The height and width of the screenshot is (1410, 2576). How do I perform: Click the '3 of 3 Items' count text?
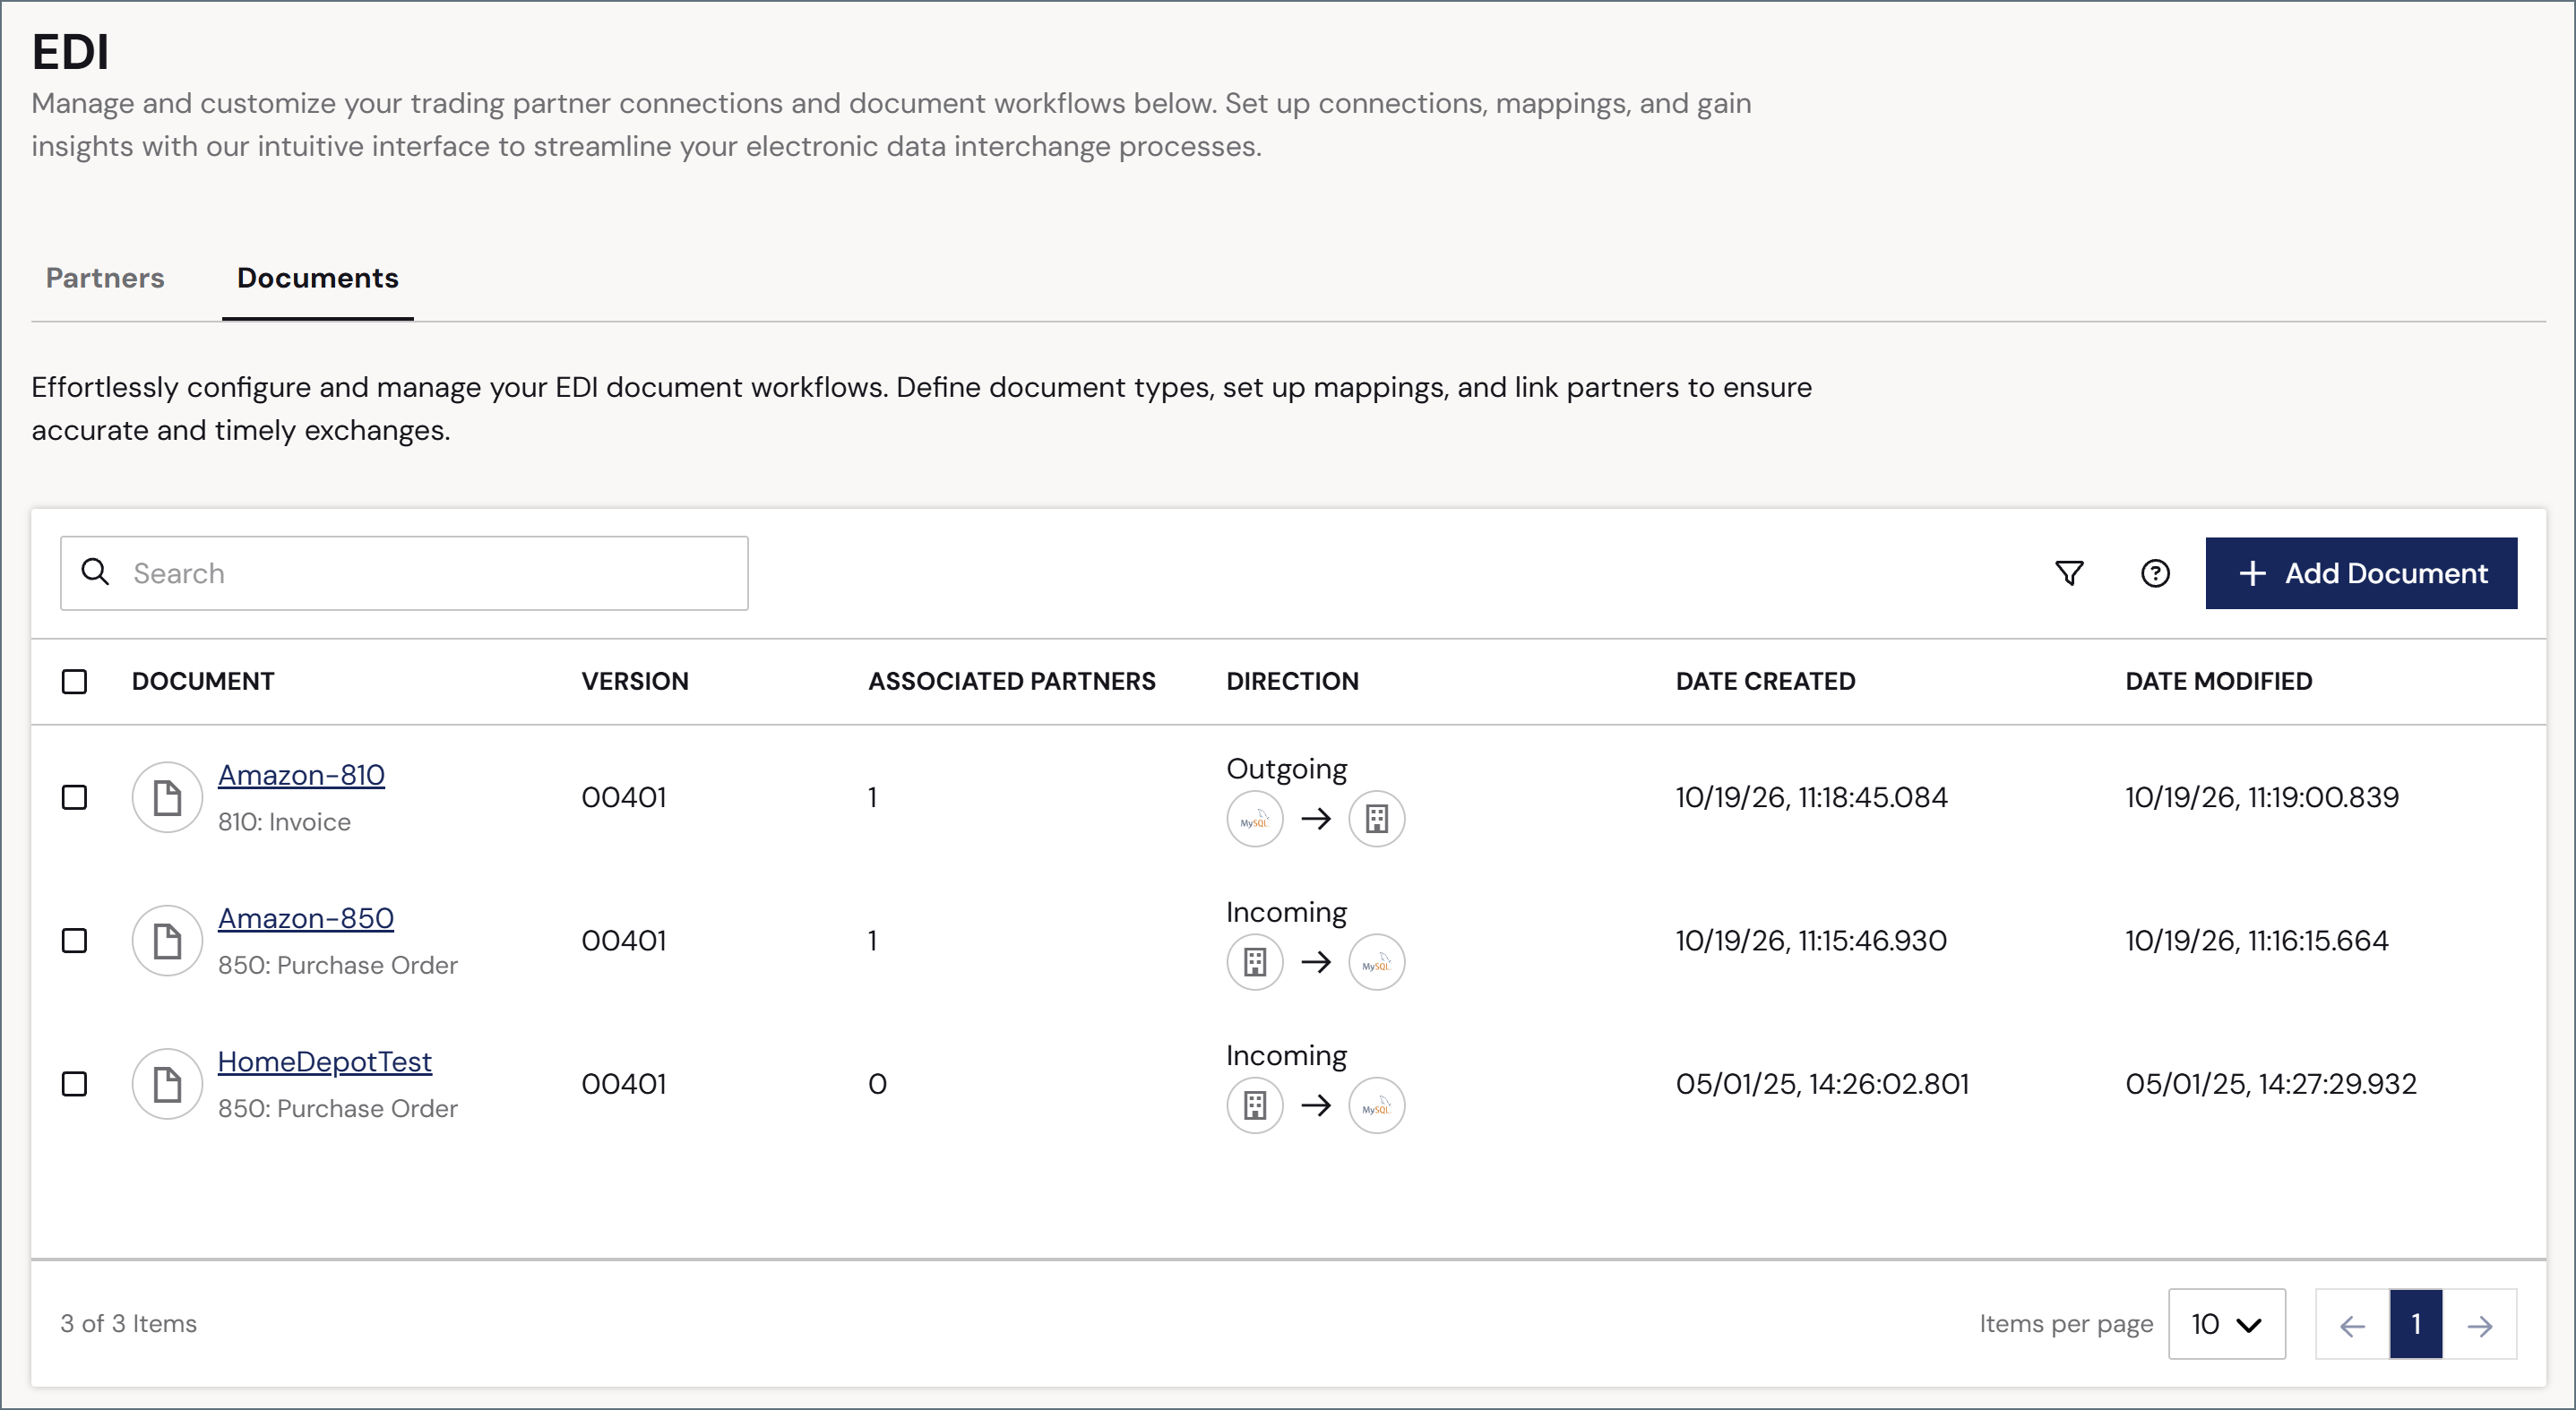128,1324
